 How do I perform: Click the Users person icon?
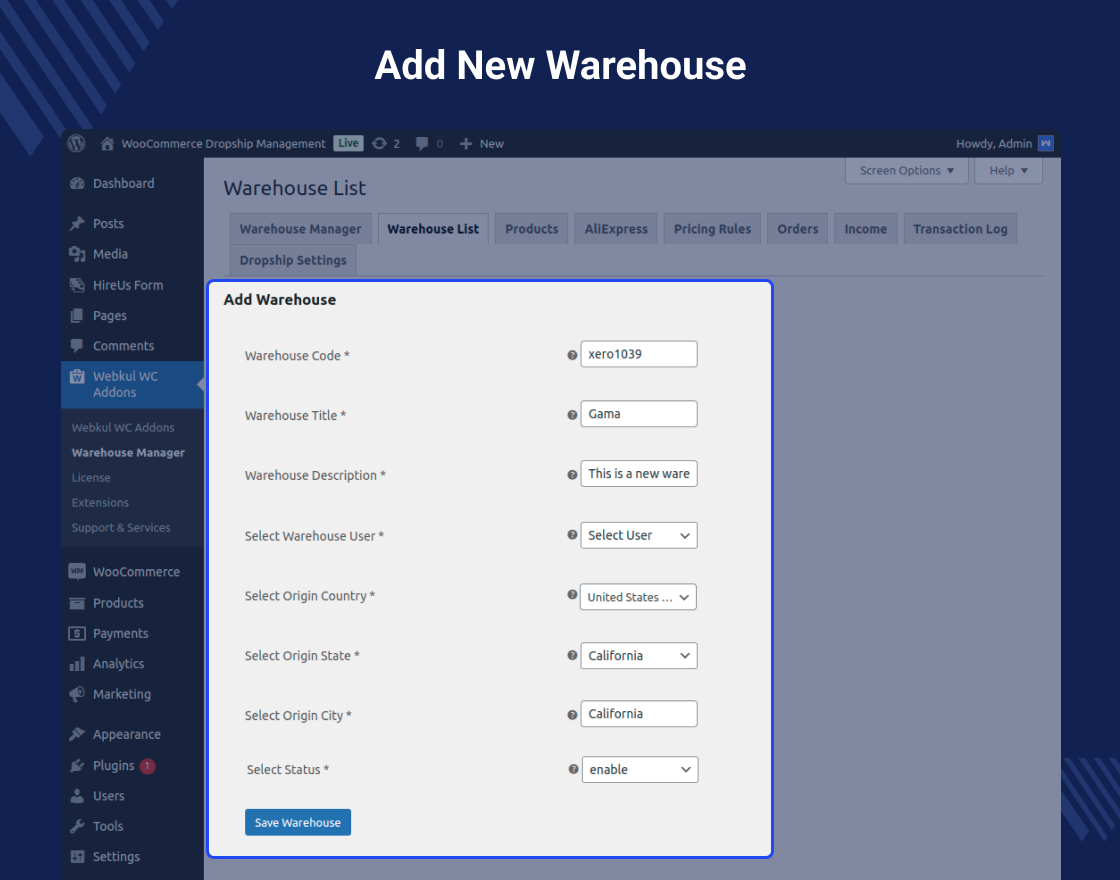77,796
